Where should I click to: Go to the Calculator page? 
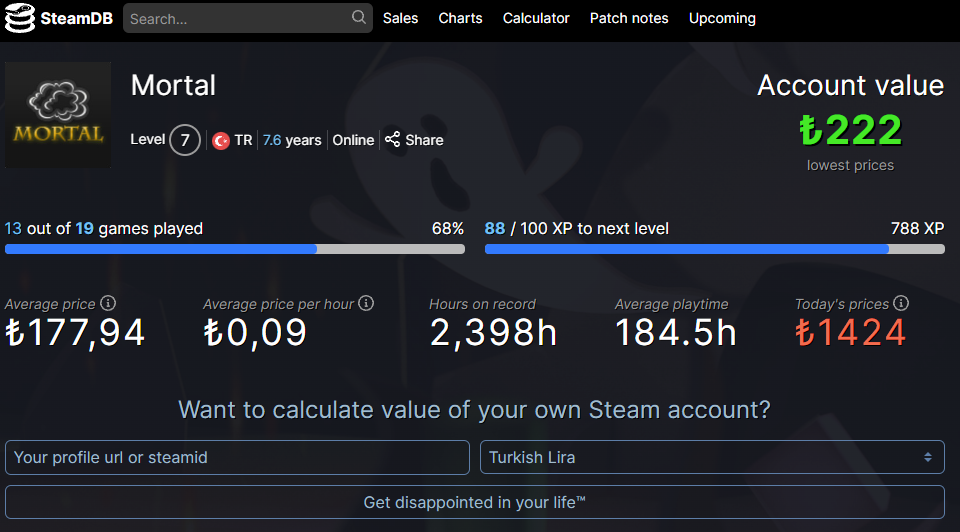click(536, 18)
